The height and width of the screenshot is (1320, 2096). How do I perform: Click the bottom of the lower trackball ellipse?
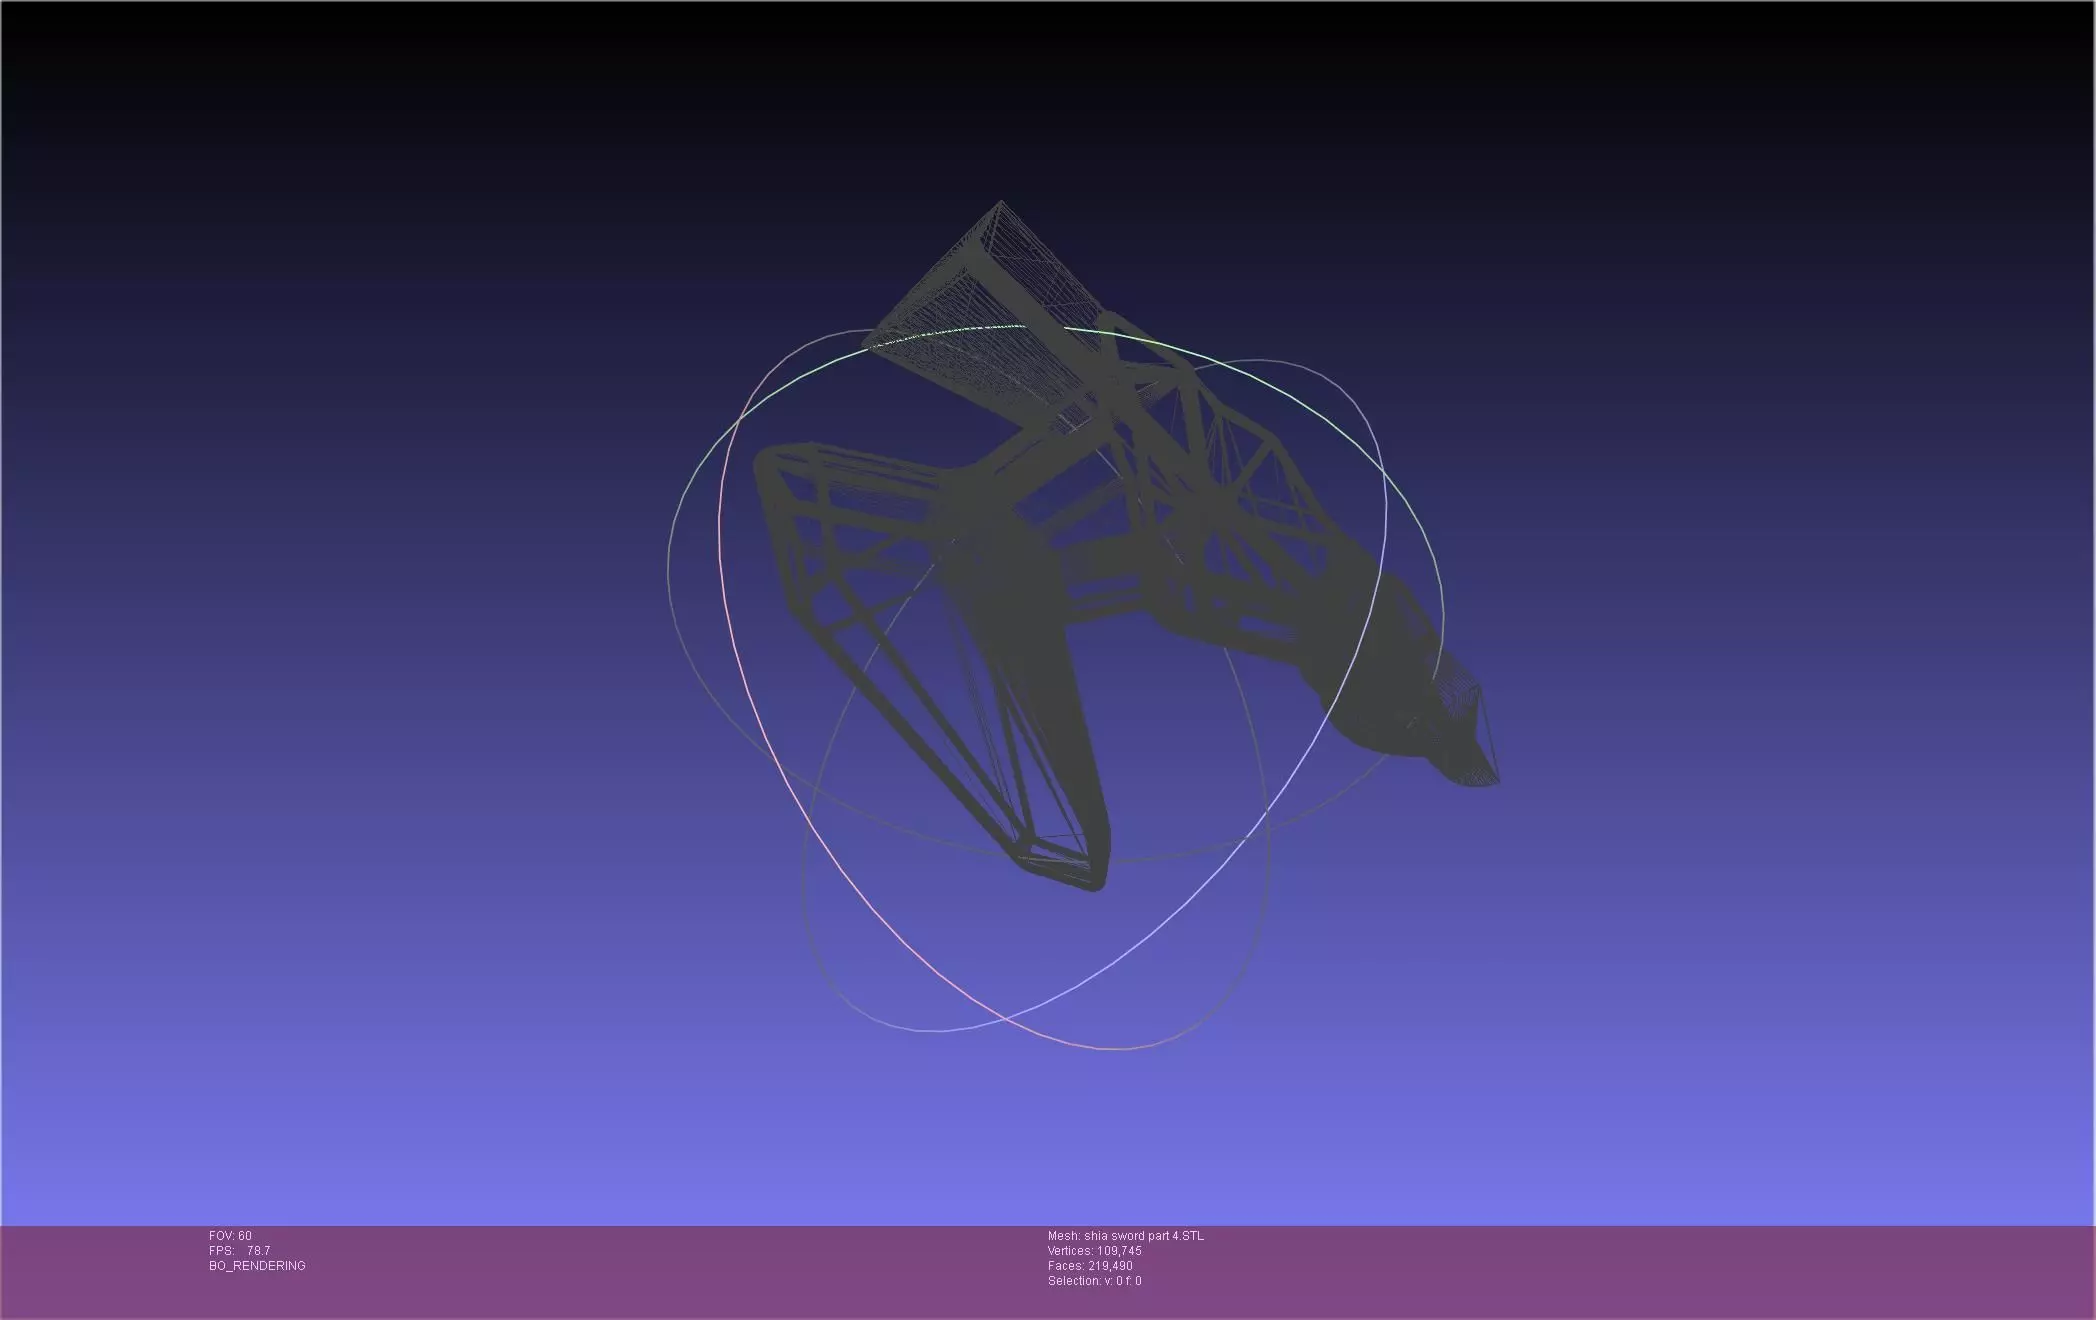pos(1110,1049)
